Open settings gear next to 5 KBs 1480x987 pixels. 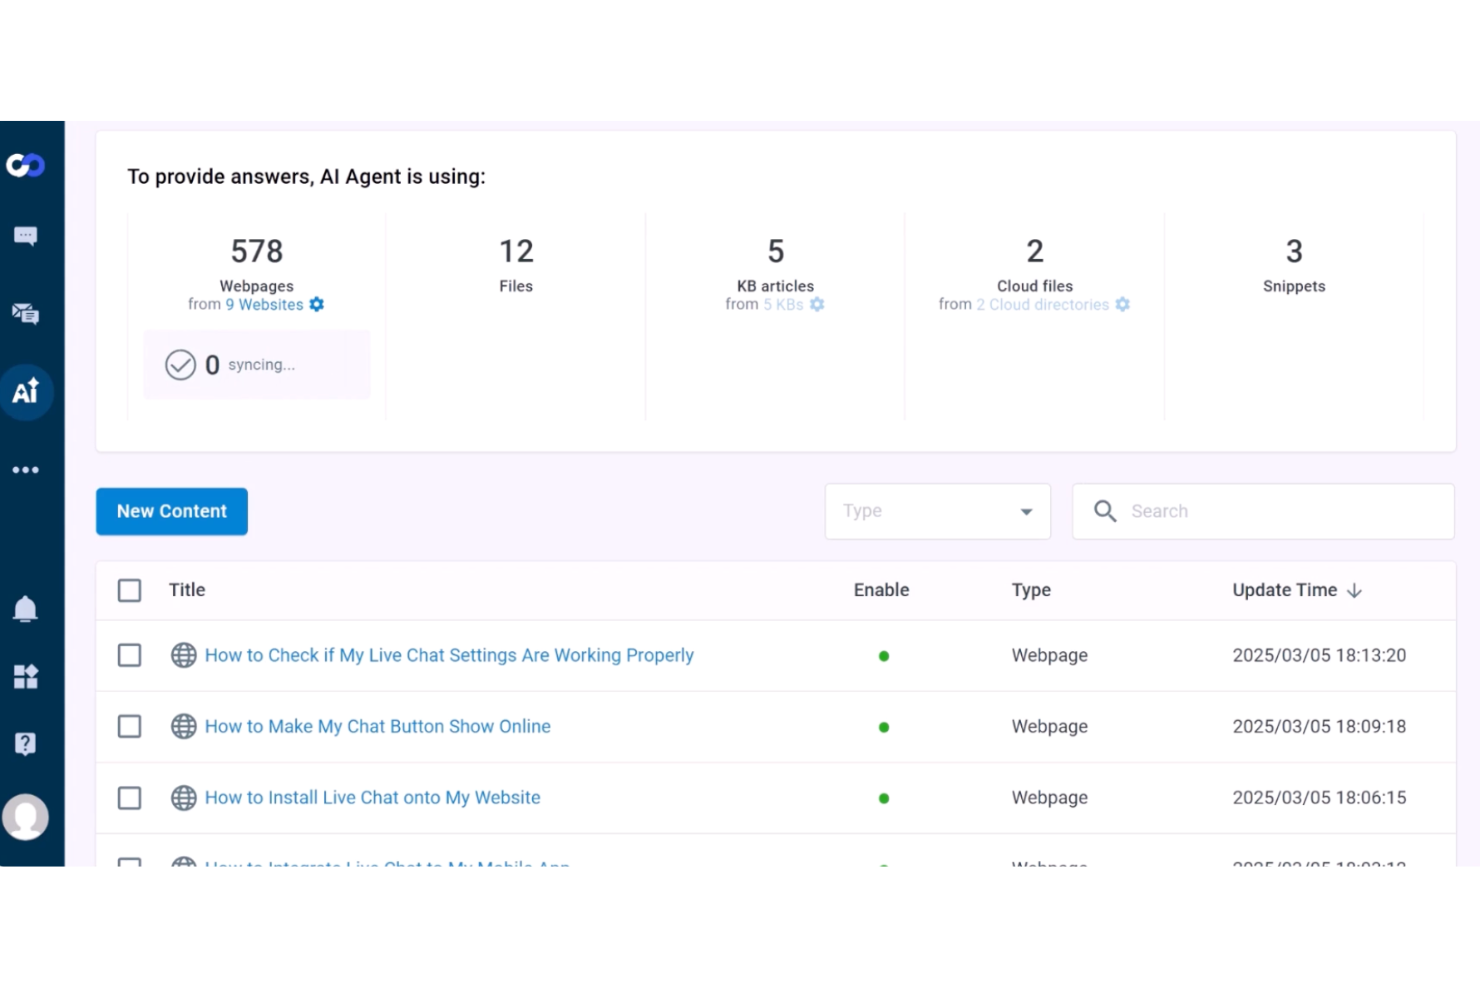817,304
